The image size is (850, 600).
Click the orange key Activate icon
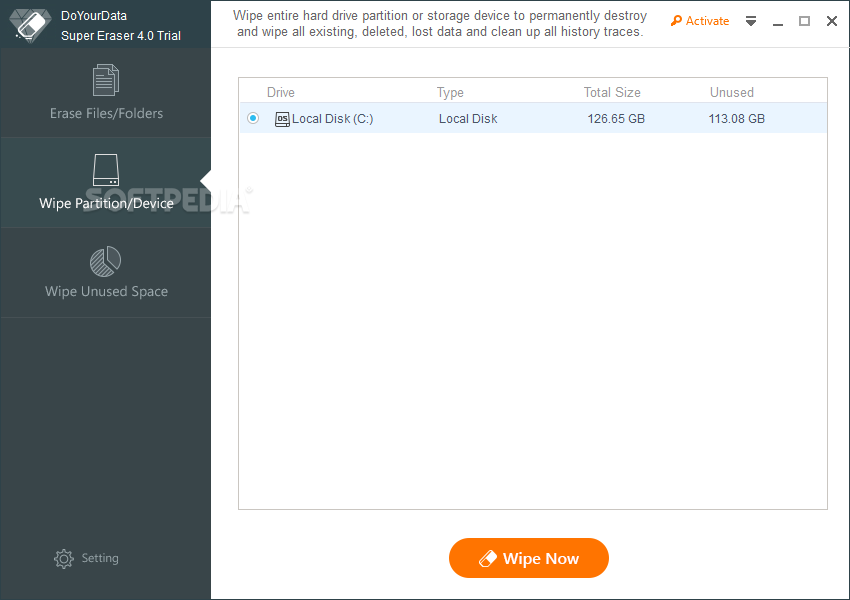tap(676, 21)
